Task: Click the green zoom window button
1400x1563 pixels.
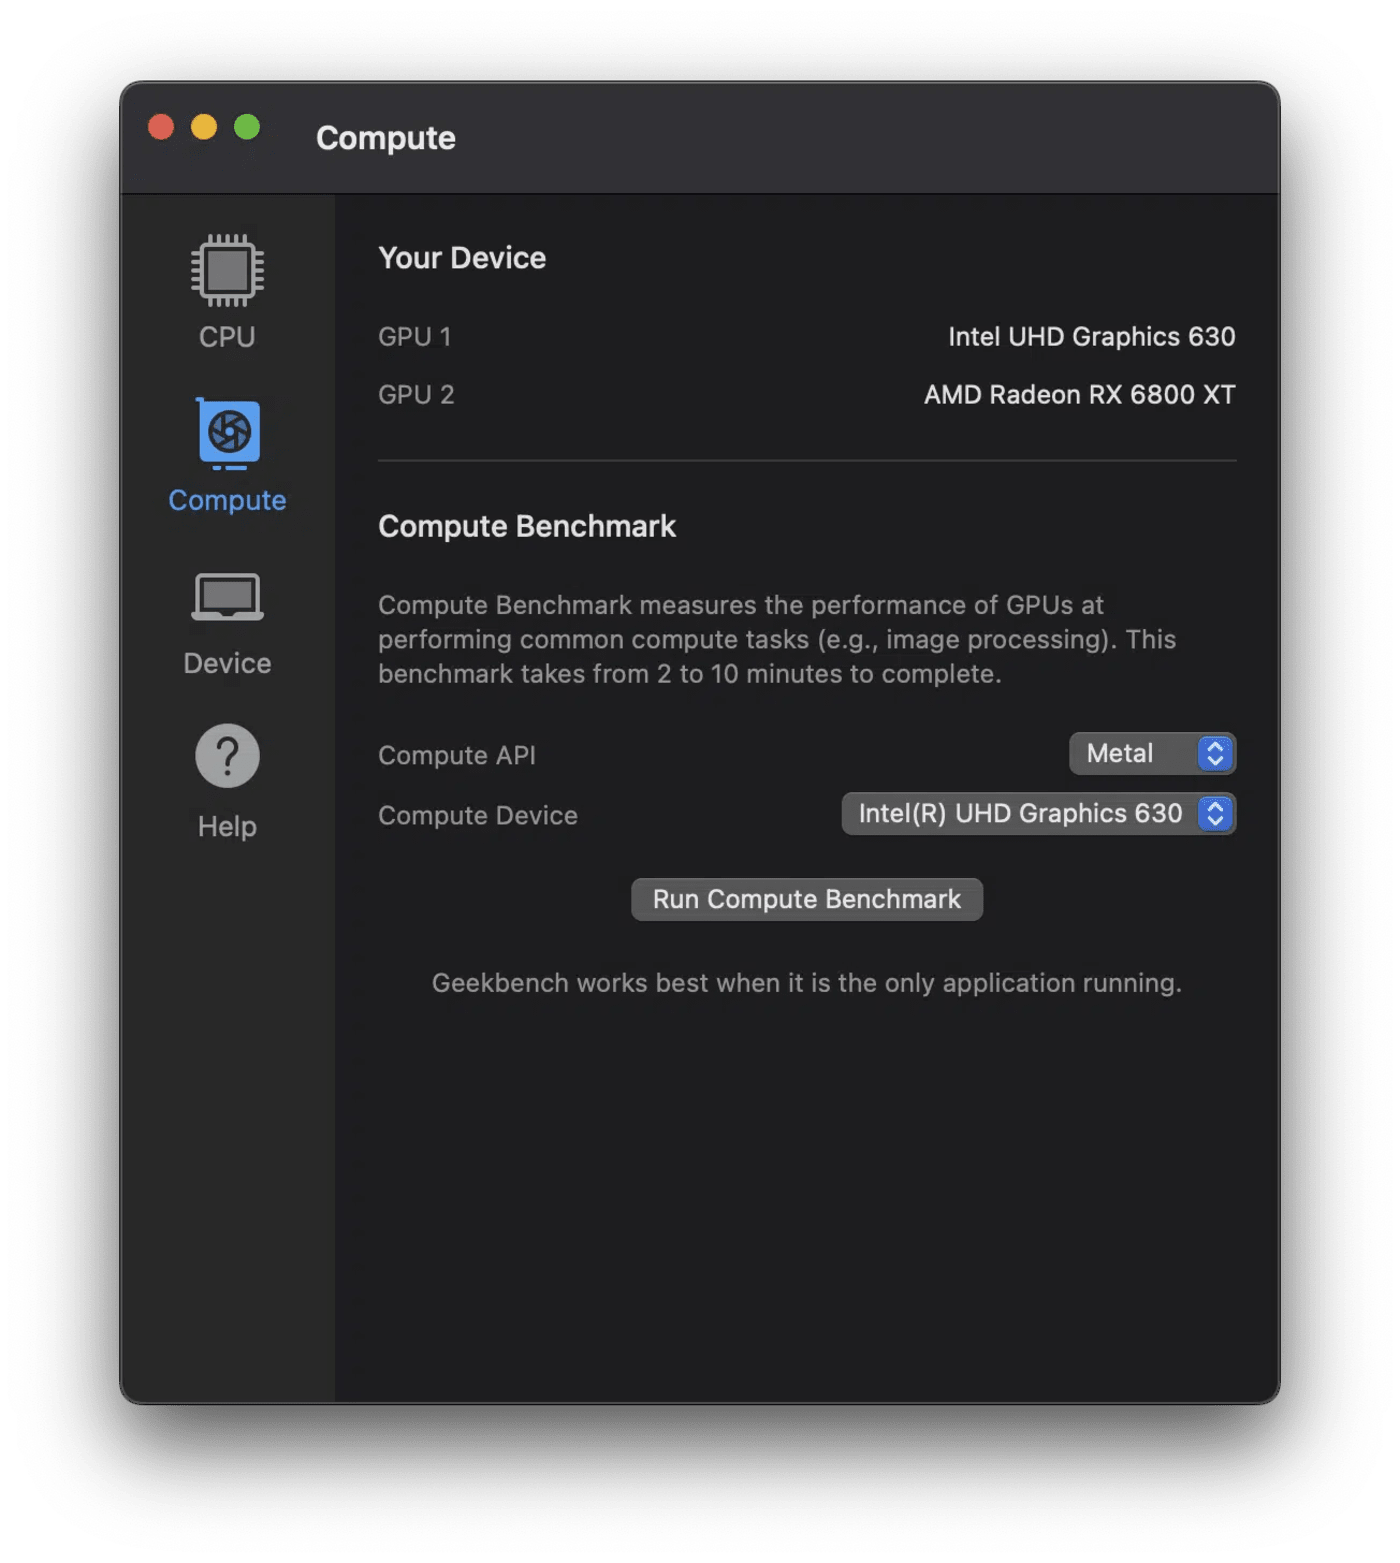Action: pos(247,127)
